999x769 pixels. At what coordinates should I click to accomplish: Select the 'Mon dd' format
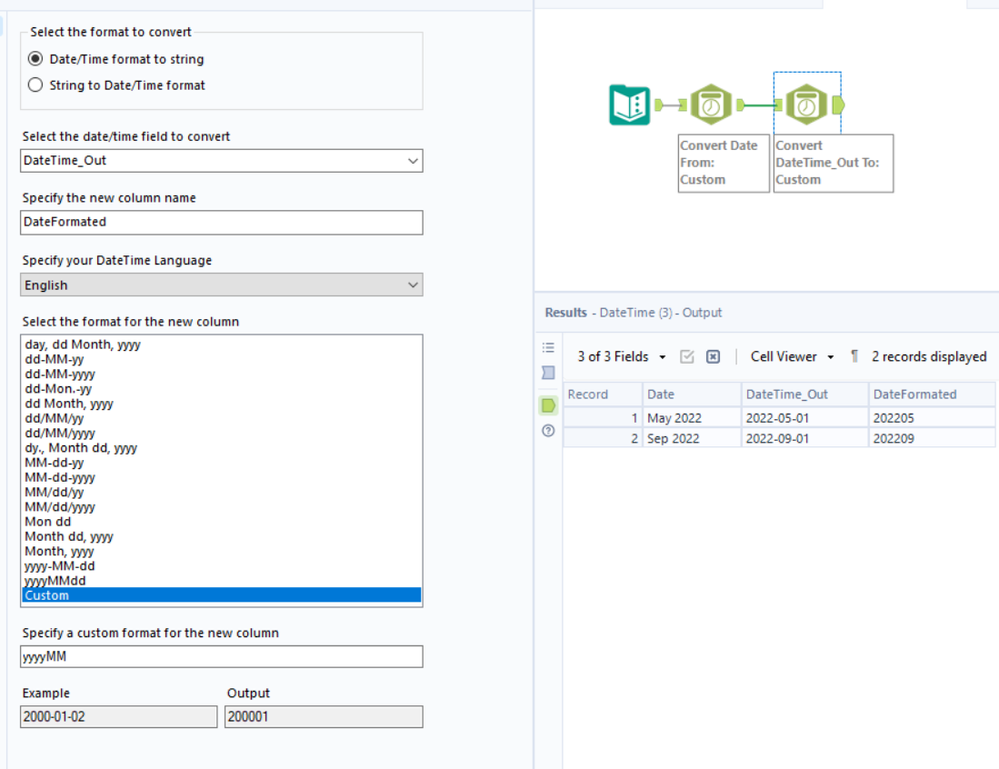pyautogui.click(x=221, y=522)
